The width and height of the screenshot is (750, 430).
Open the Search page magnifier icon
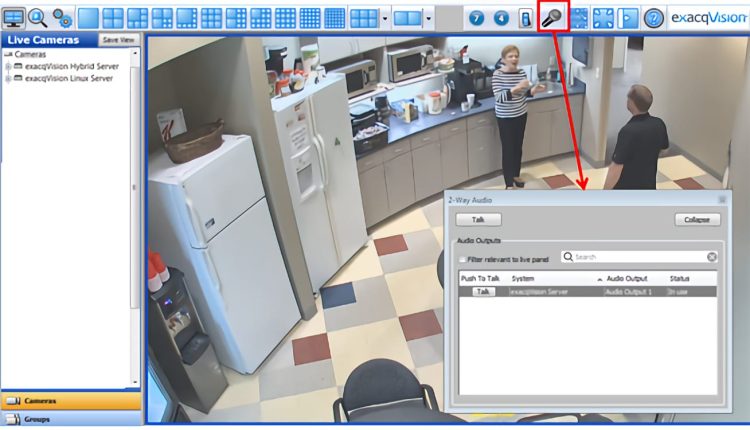[37, 18]
